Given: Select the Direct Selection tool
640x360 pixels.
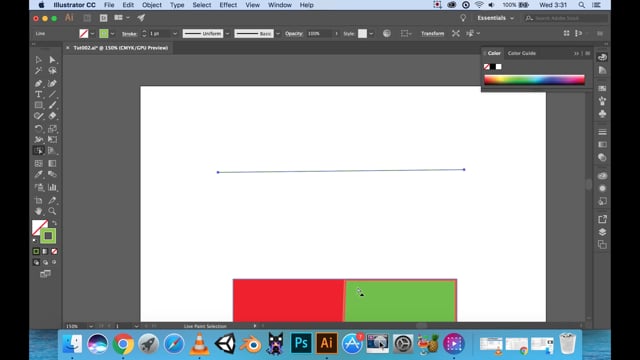Looking at the screenshot, I should 52,60.
